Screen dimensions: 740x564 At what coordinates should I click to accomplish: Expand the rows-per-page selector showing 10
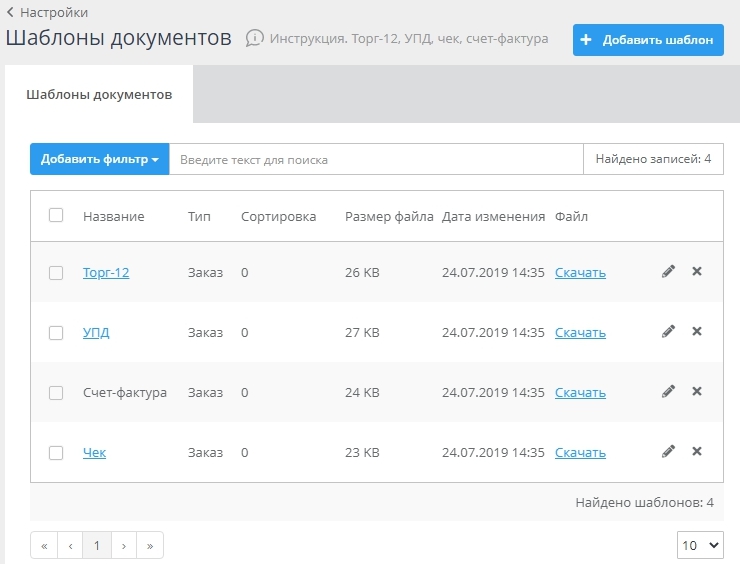pyautogui.click(x=700, y=545)
